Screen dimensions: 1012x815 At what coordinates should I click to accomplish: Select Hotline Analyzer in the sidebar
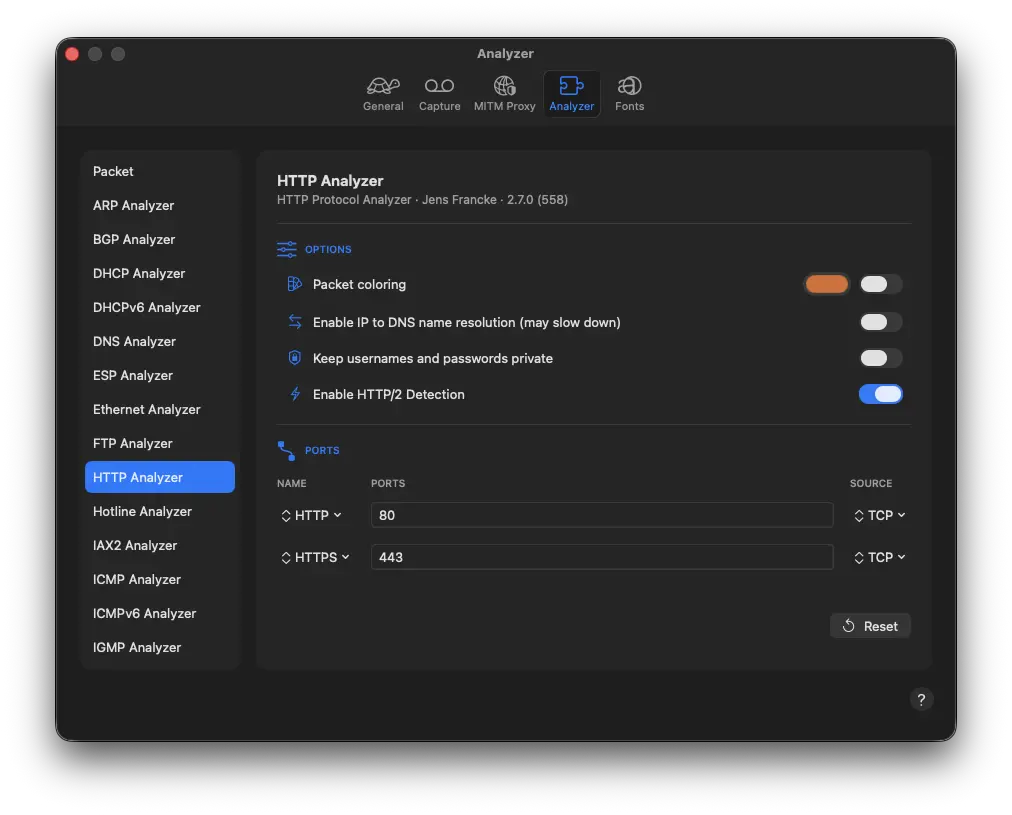(x=159, y=511)
